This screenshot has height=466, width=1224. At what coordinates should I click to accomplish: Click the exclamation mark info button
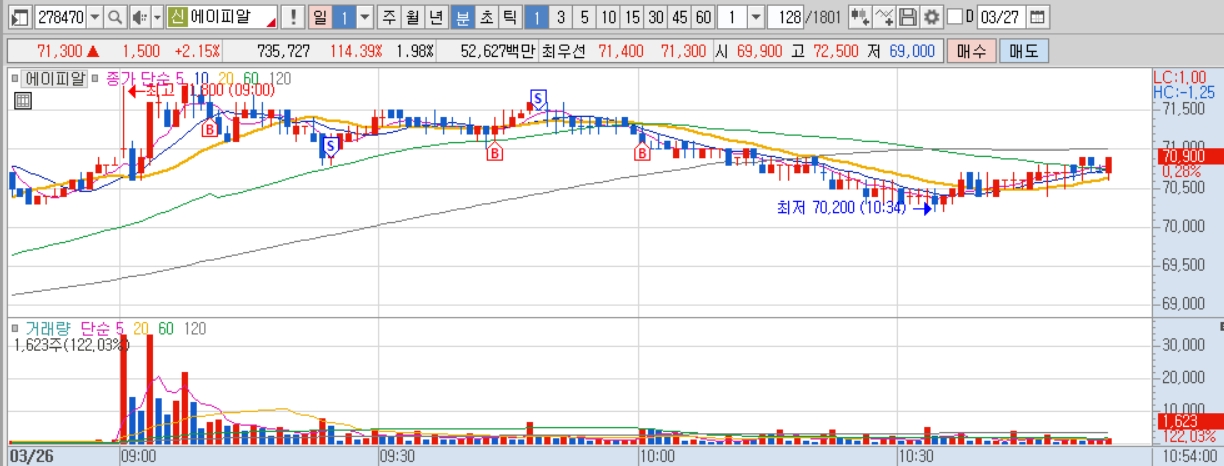tap(292, 17)
